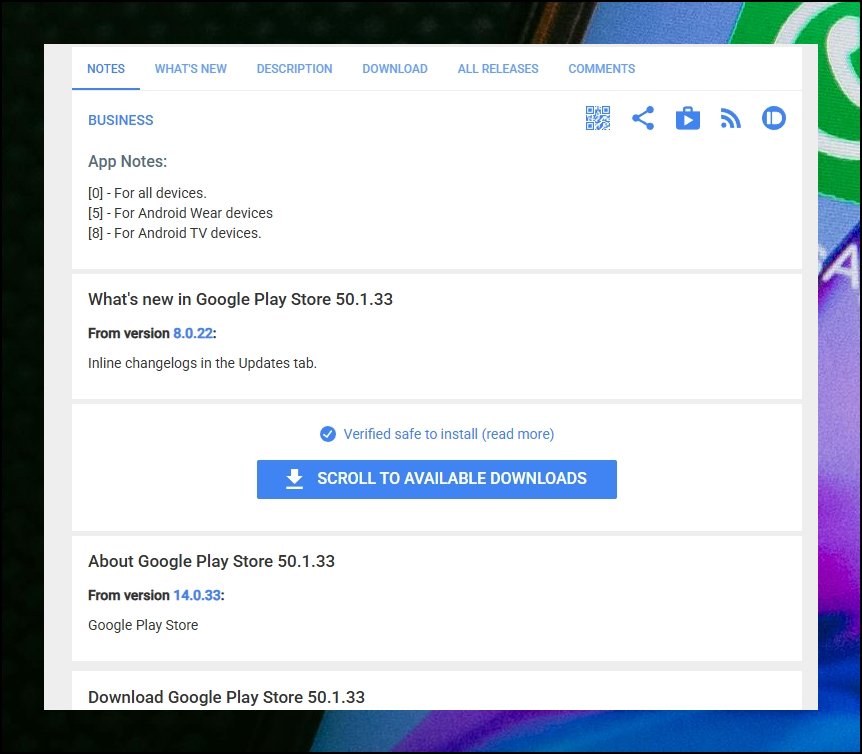This screenshot has height=754, width=862.
Task: Click the verified checkmark badge icon
Action: tap(328, 434)
